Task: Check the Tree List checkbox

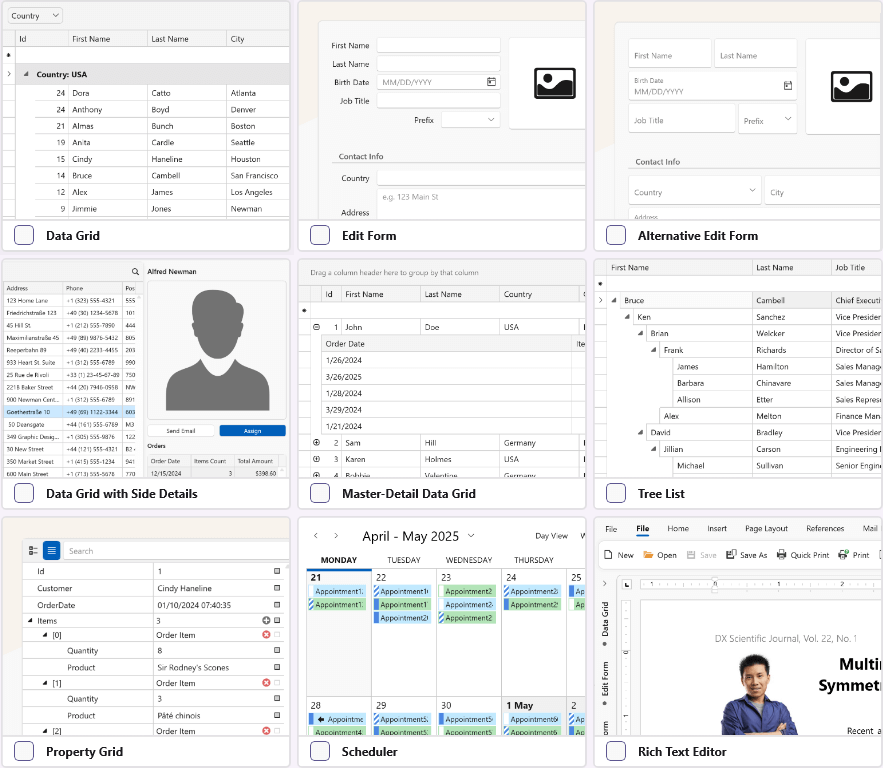Action: click(x=617, y=492)
